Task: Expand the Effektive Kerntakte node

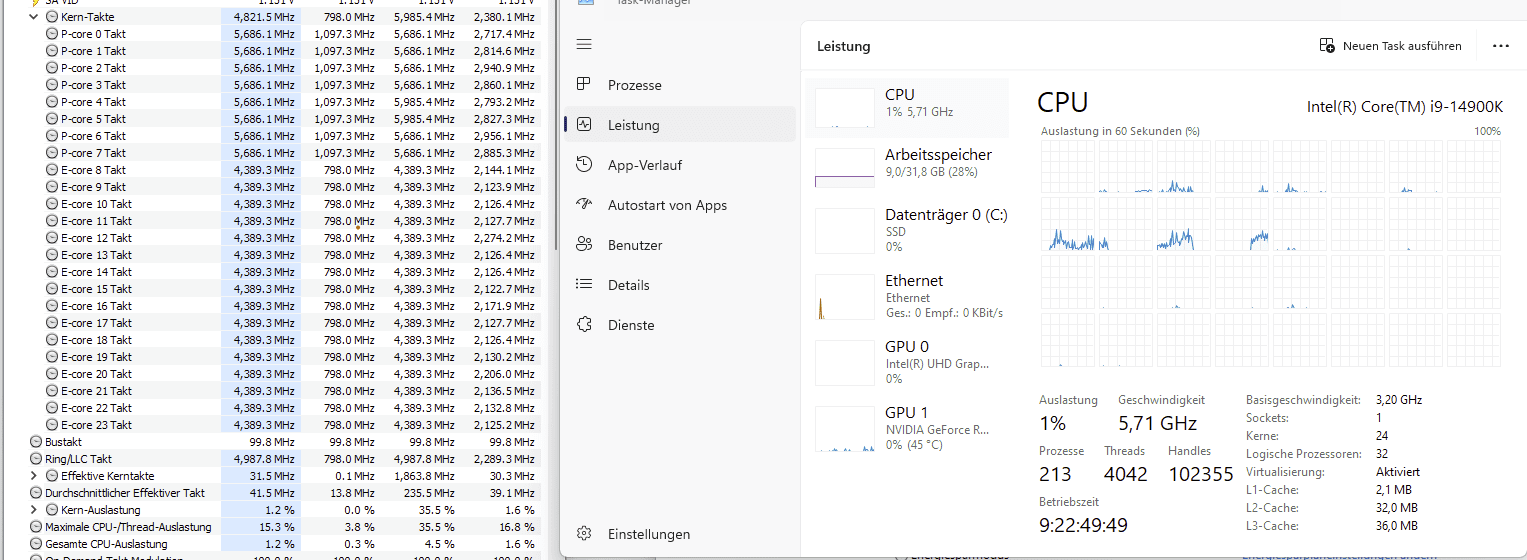Action: coord(34,476)
